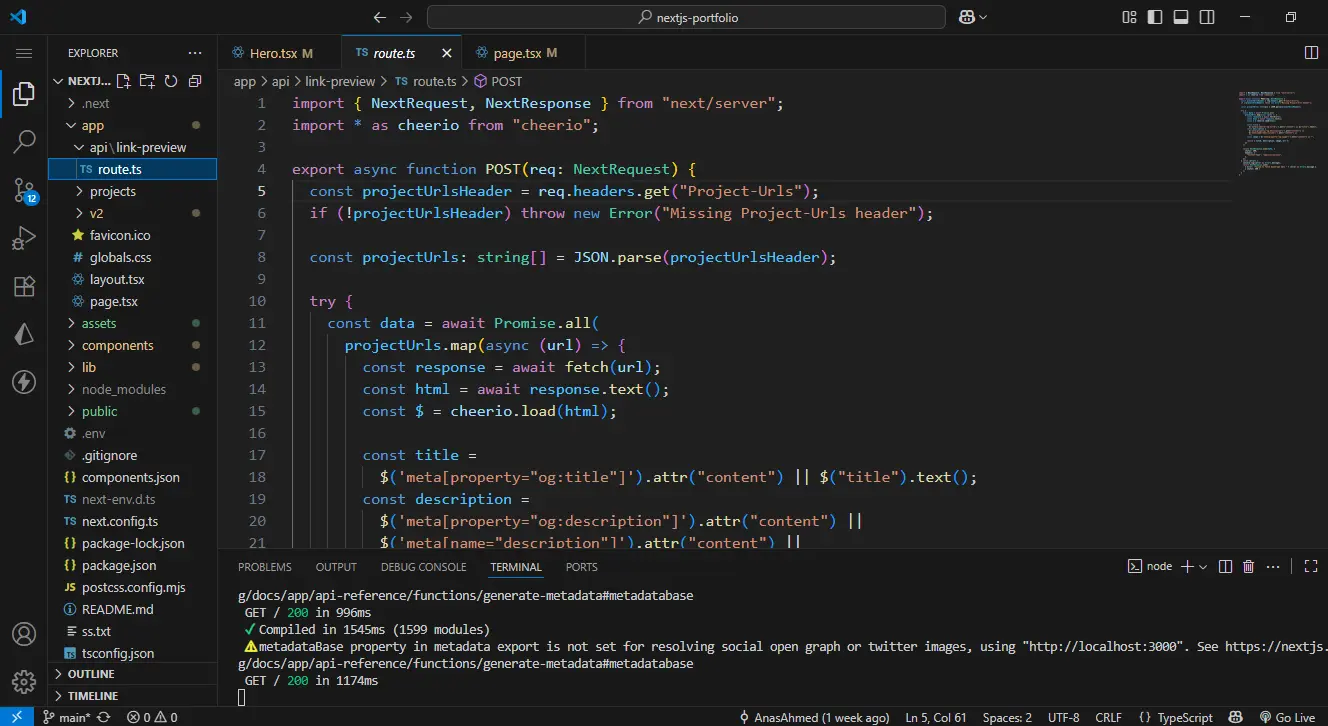Click Go Live in the status bar
This screenshot has height=726, width=1328.
click(x=1286, y=717)
